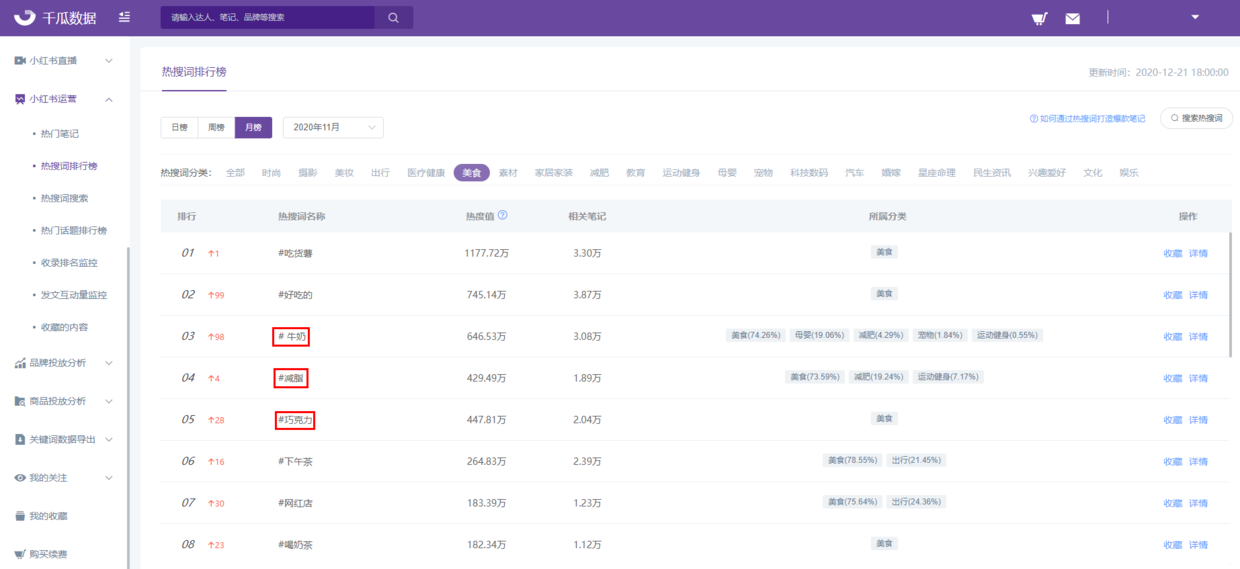Click the 千瓜数据 logo
This screenshot has width=1240, height=569.
(55, 17)
